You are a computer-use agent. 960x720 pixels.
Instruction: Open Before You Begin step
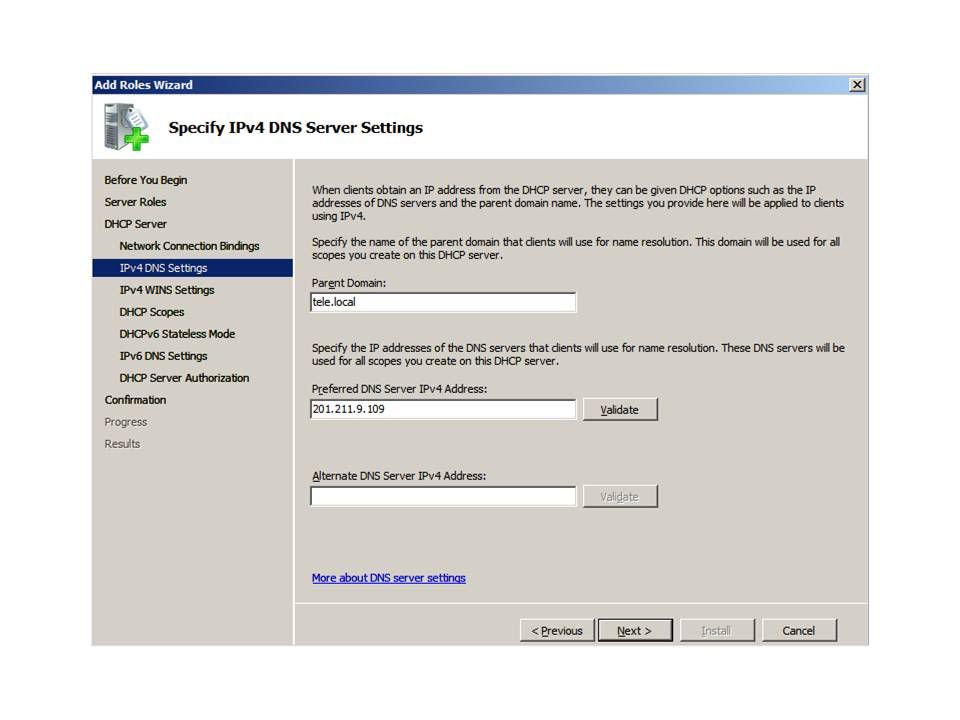tap(146, 180)
